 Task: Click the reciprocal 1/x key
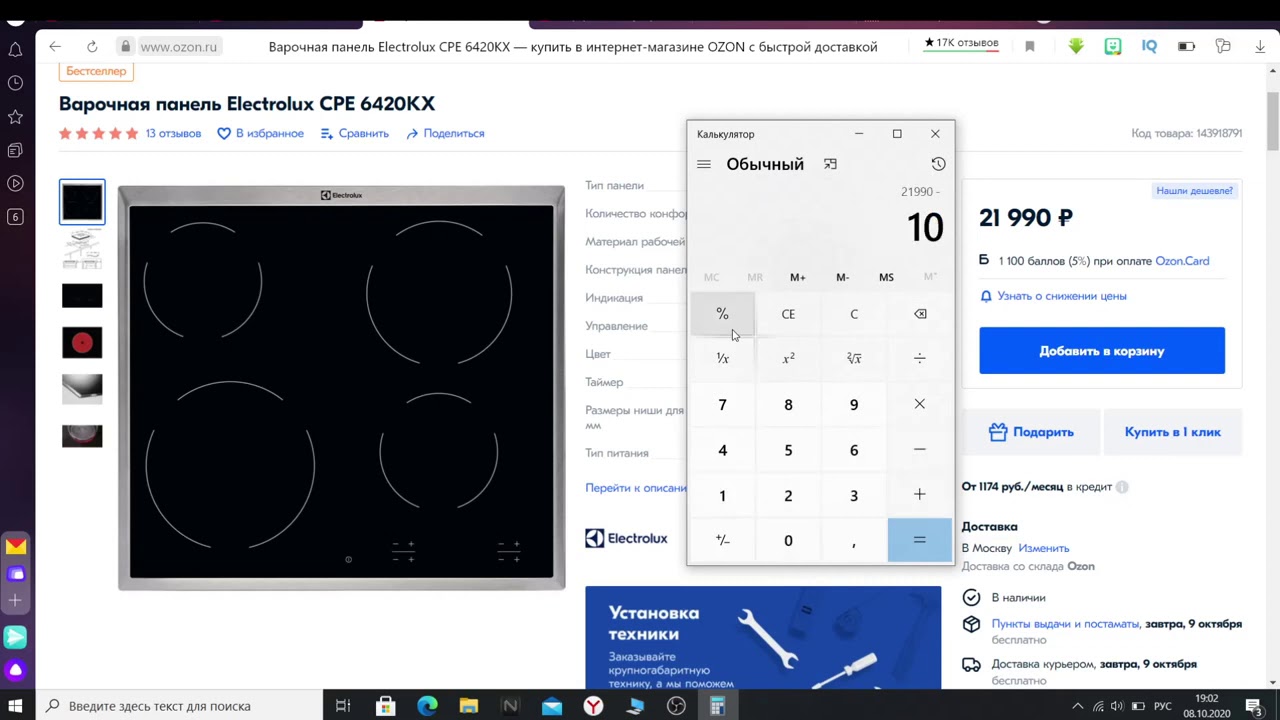(x=722, y=358)
